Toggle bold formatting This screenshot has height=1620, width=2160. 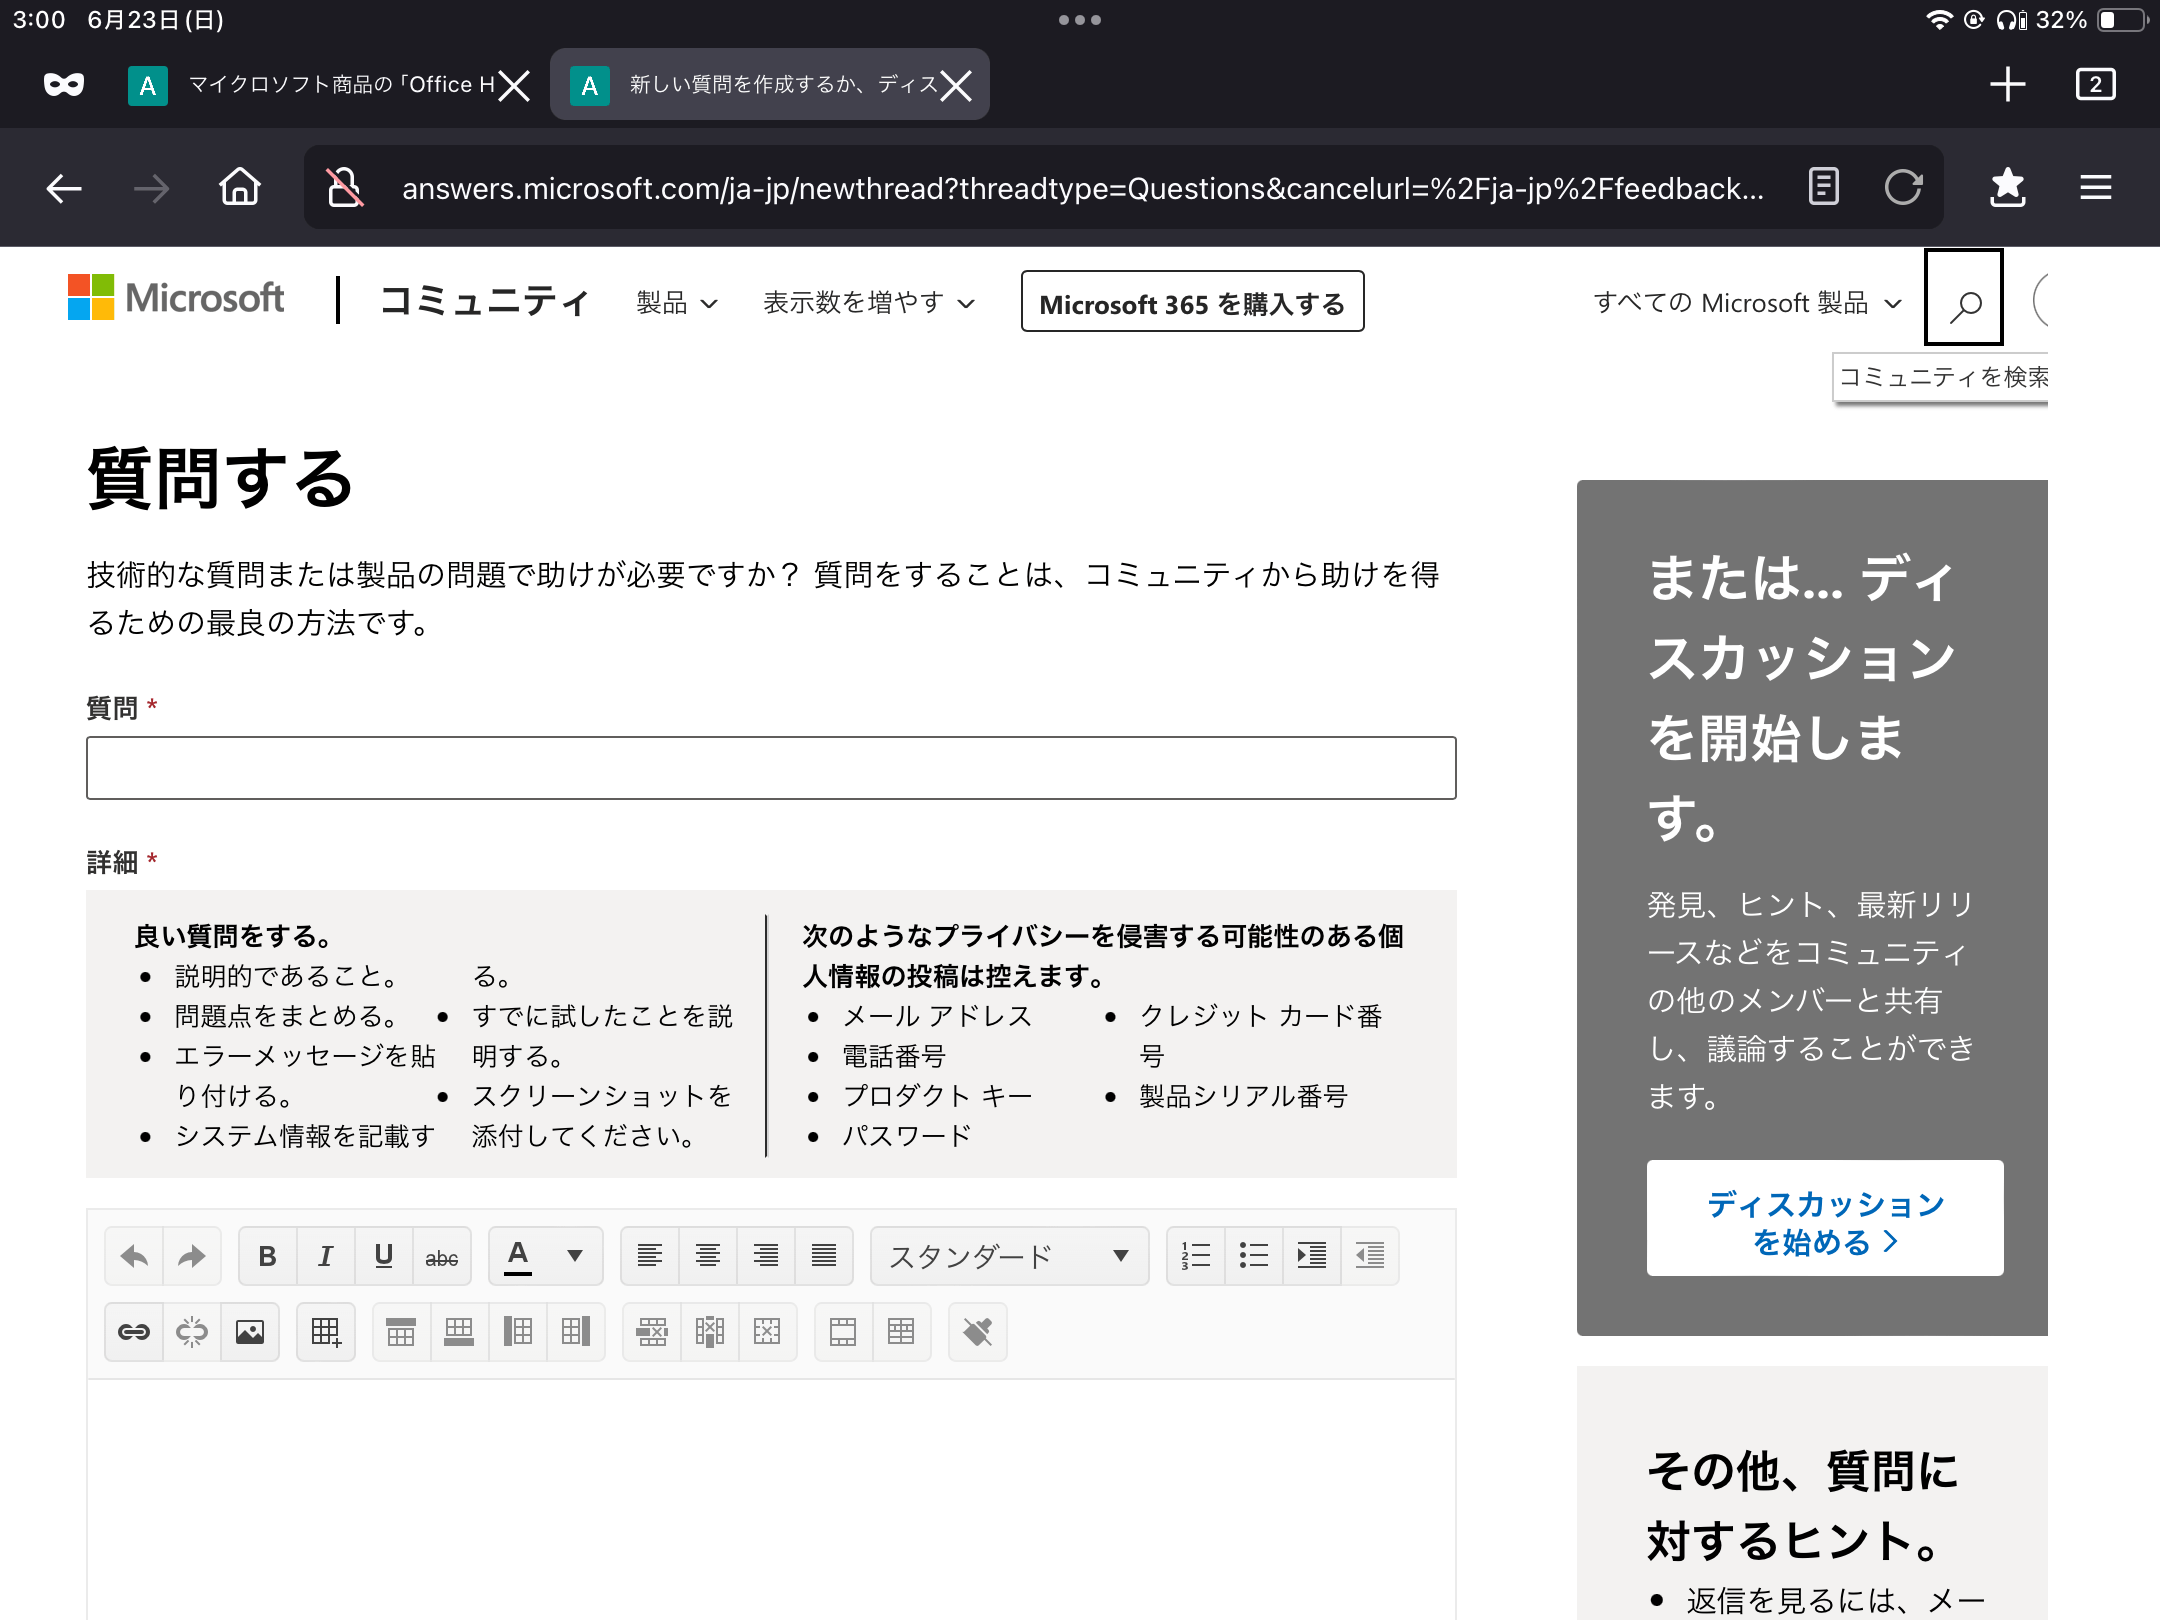(x=268, y=1256)
